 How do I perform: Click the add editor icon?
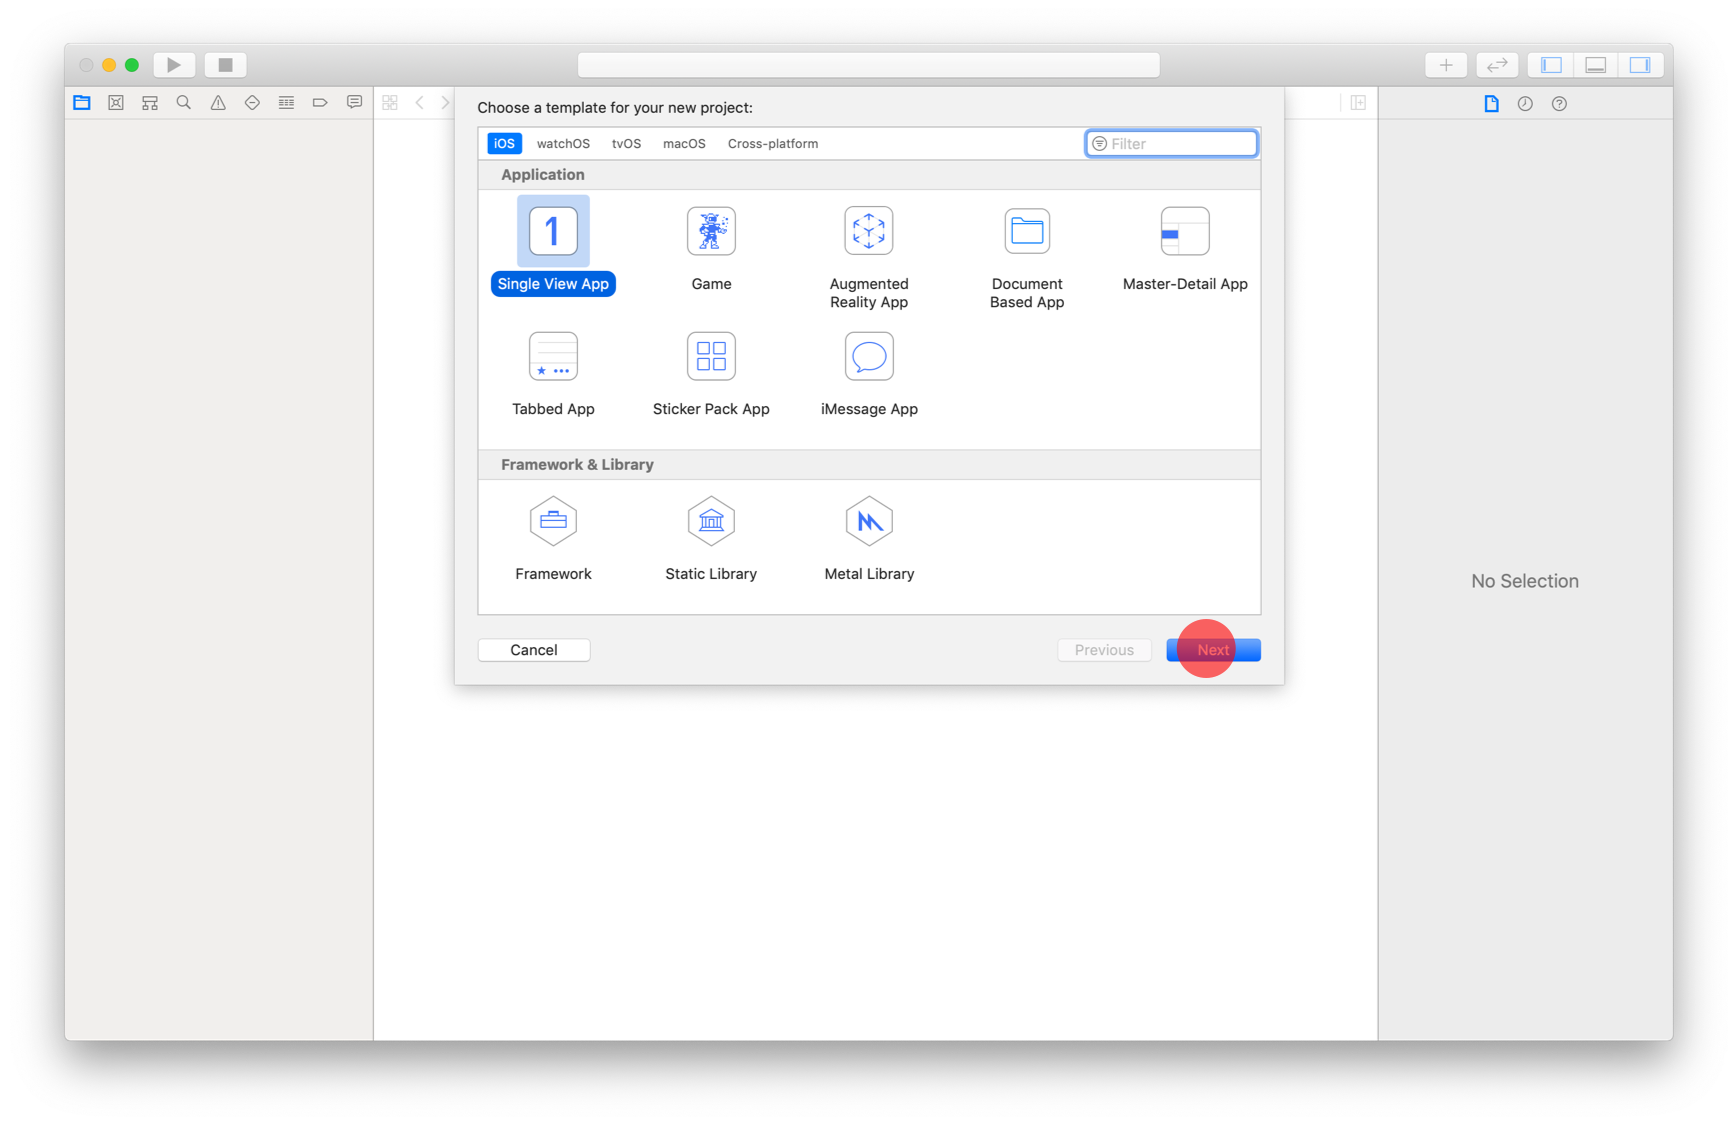(x=1358, y=103)
